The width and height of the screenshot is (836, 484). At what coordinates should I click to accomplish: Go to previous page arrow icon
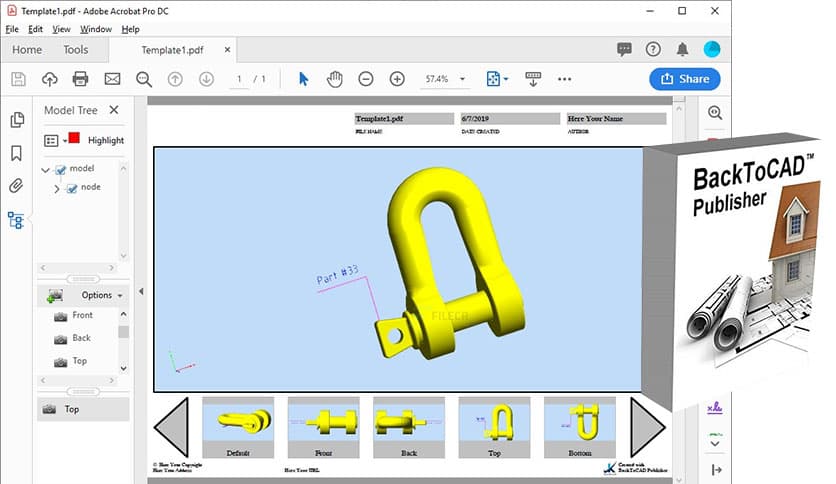pos(175,79)
